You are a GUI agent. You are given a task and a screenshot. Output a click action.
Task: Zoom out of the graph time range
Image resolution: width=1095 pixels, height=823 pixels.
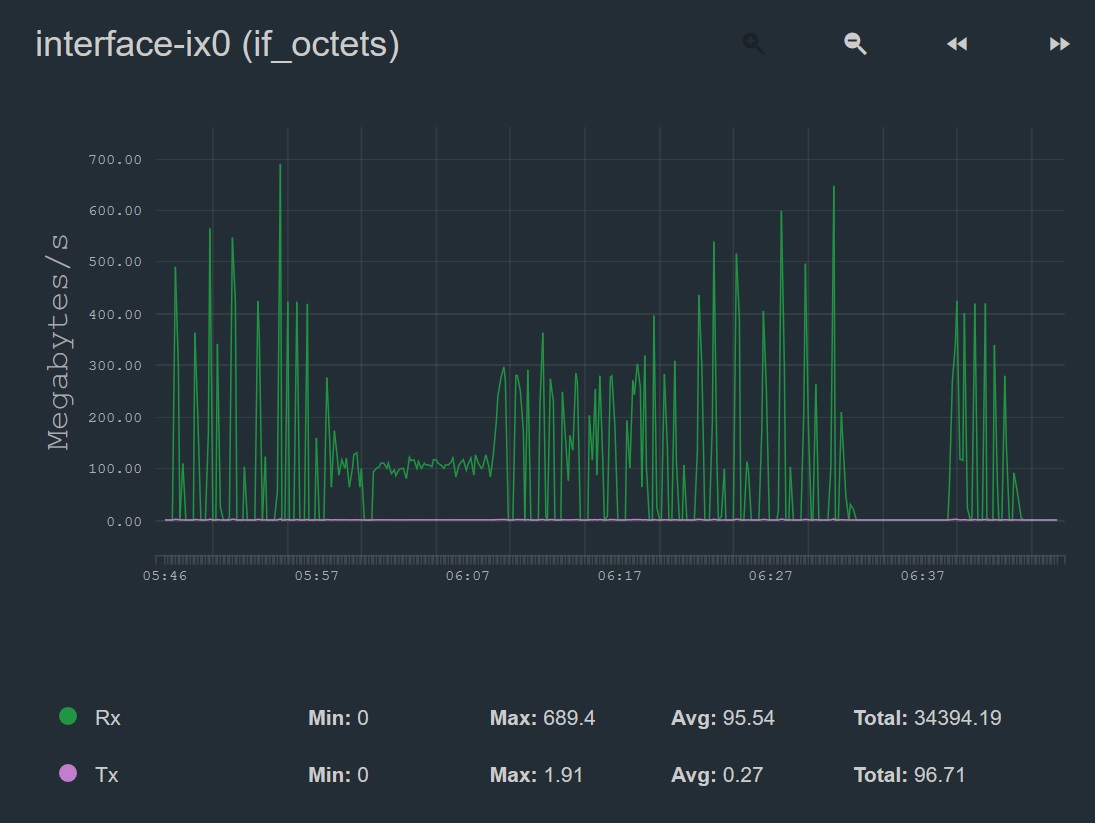click(855, 44)
